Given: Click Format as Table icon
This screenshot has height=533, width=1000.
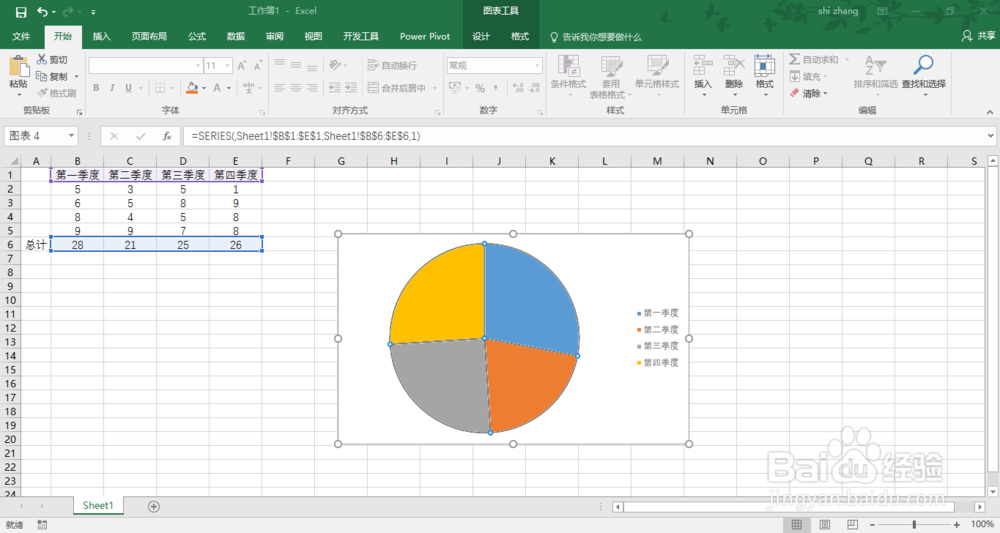Looking at the screenshot, I should tap(611, 66).
